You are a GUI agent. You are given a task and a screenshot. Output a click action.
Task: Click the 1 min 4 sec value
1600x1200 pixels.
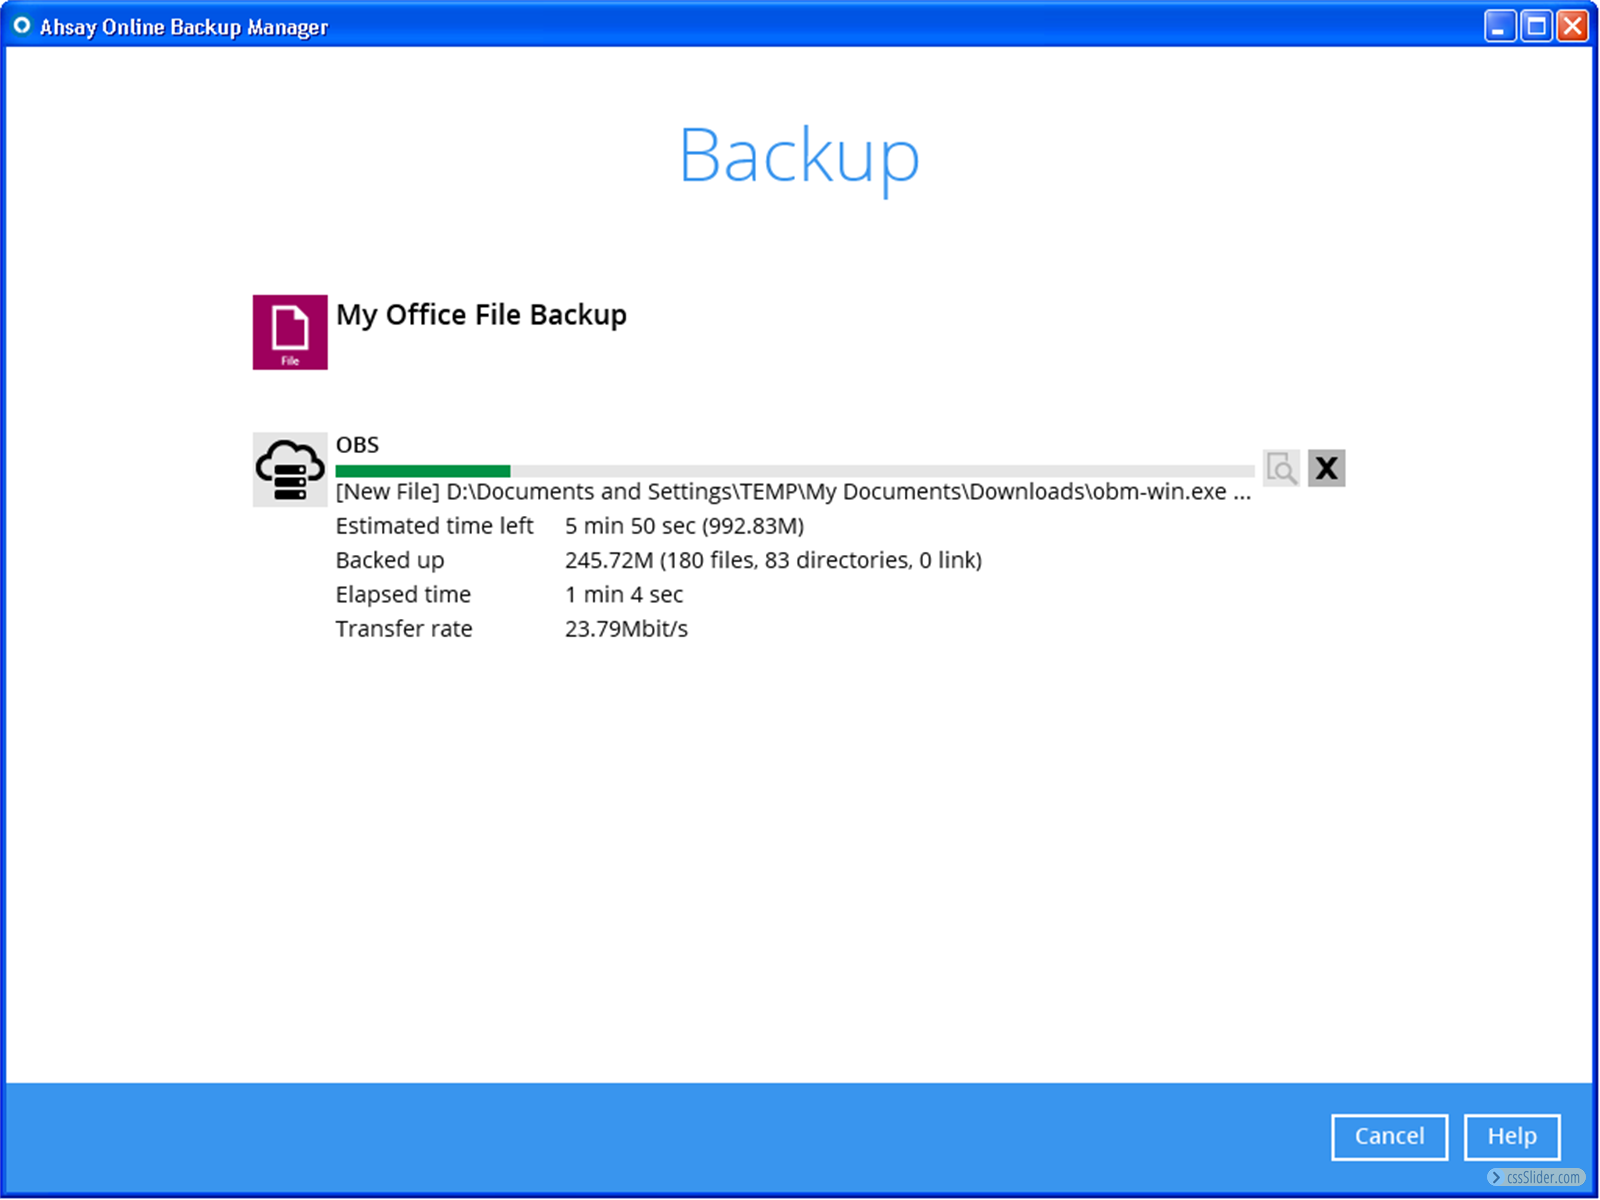coord(624,595)
